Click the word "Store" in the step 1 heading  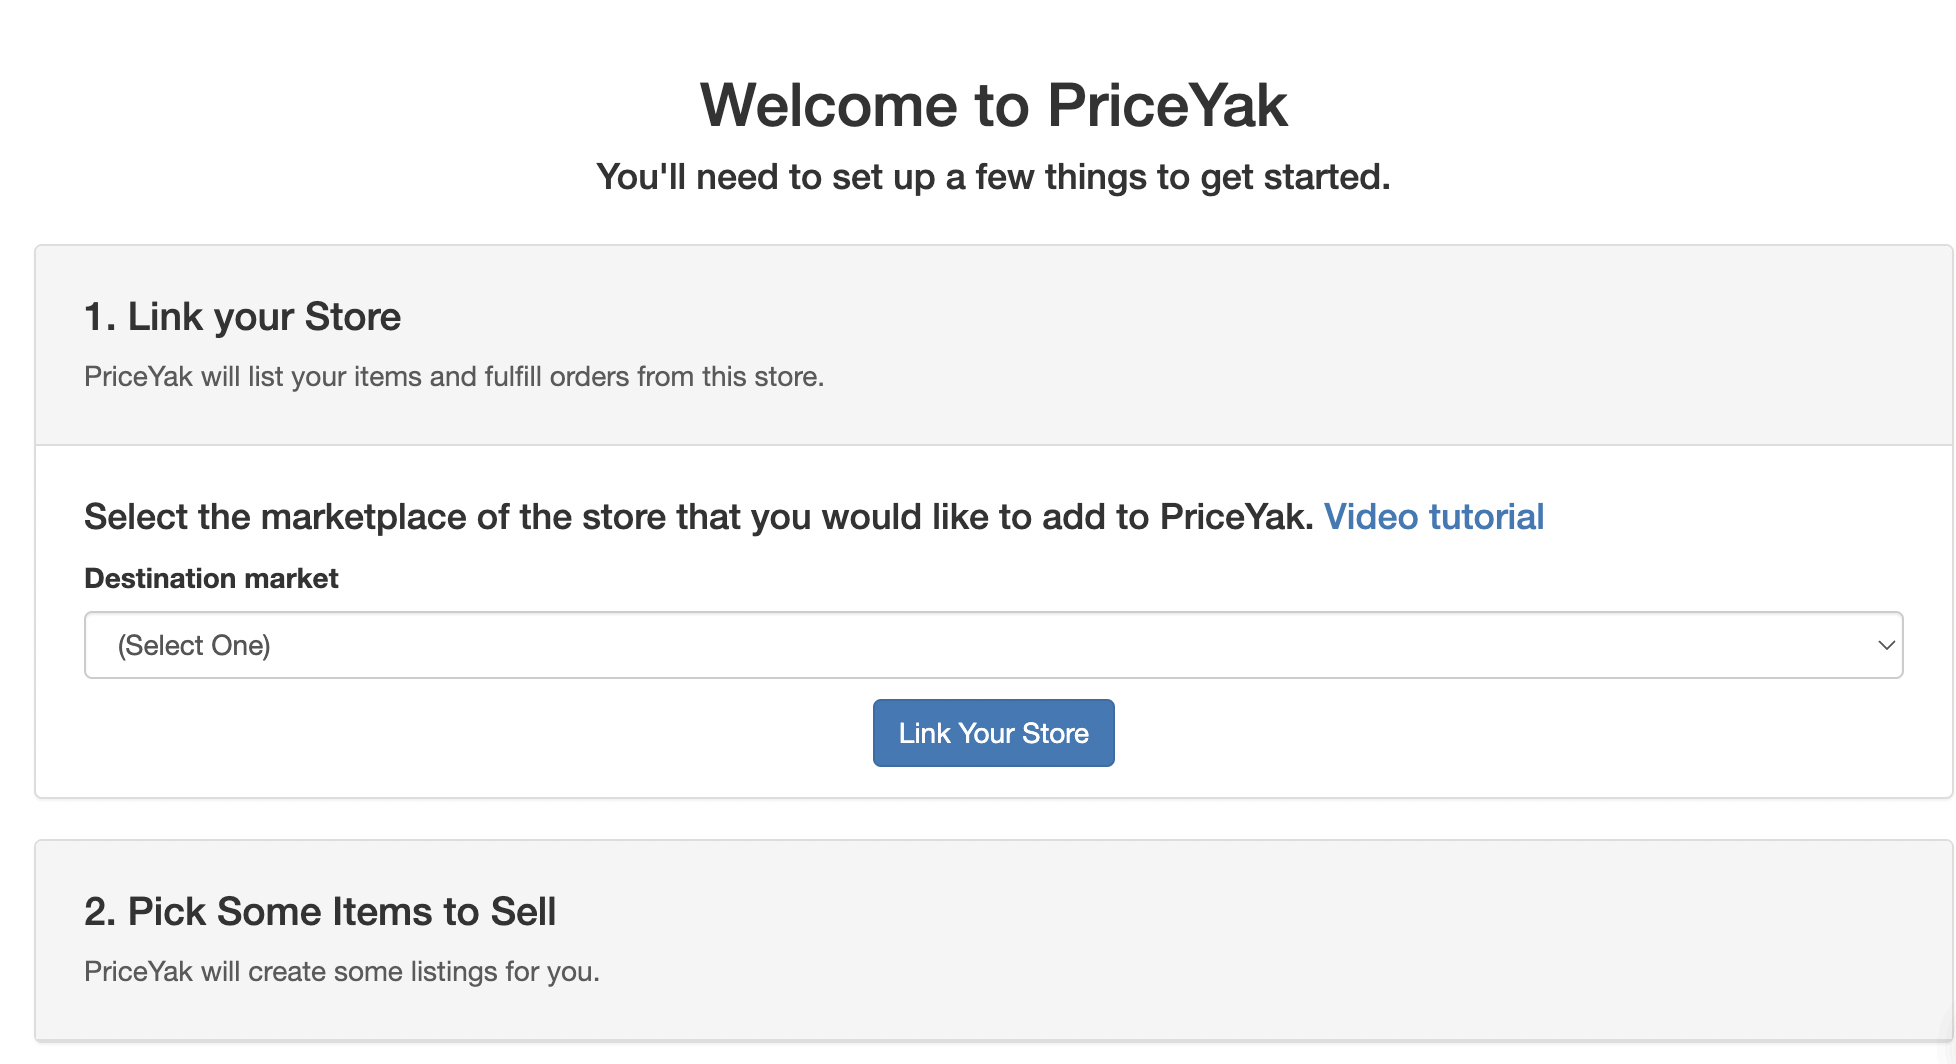click(353, 317)
